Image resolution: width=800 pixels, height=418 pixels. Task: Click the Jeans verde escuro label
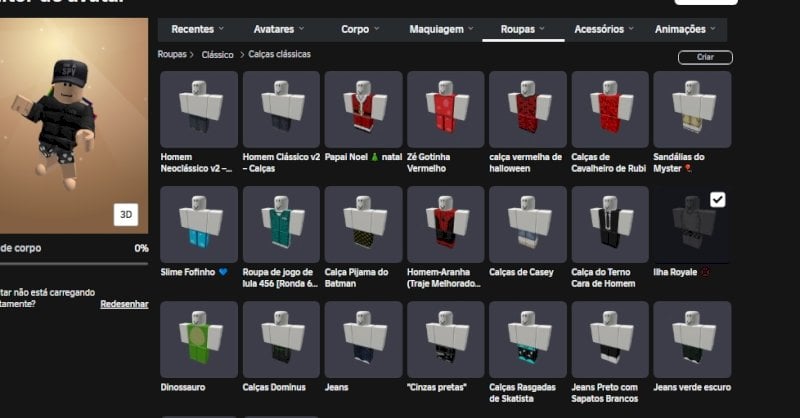(x=692, y=387)
